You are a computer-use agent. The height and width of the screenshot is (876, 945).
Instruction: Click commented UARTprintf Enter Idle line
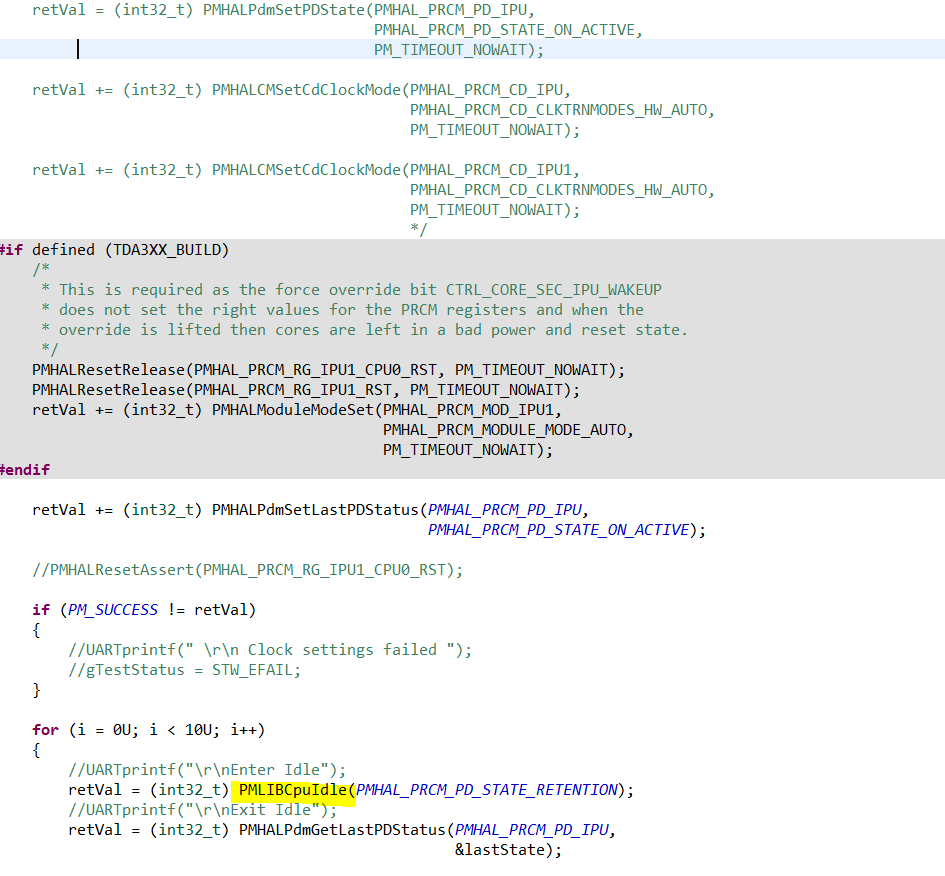207,770
